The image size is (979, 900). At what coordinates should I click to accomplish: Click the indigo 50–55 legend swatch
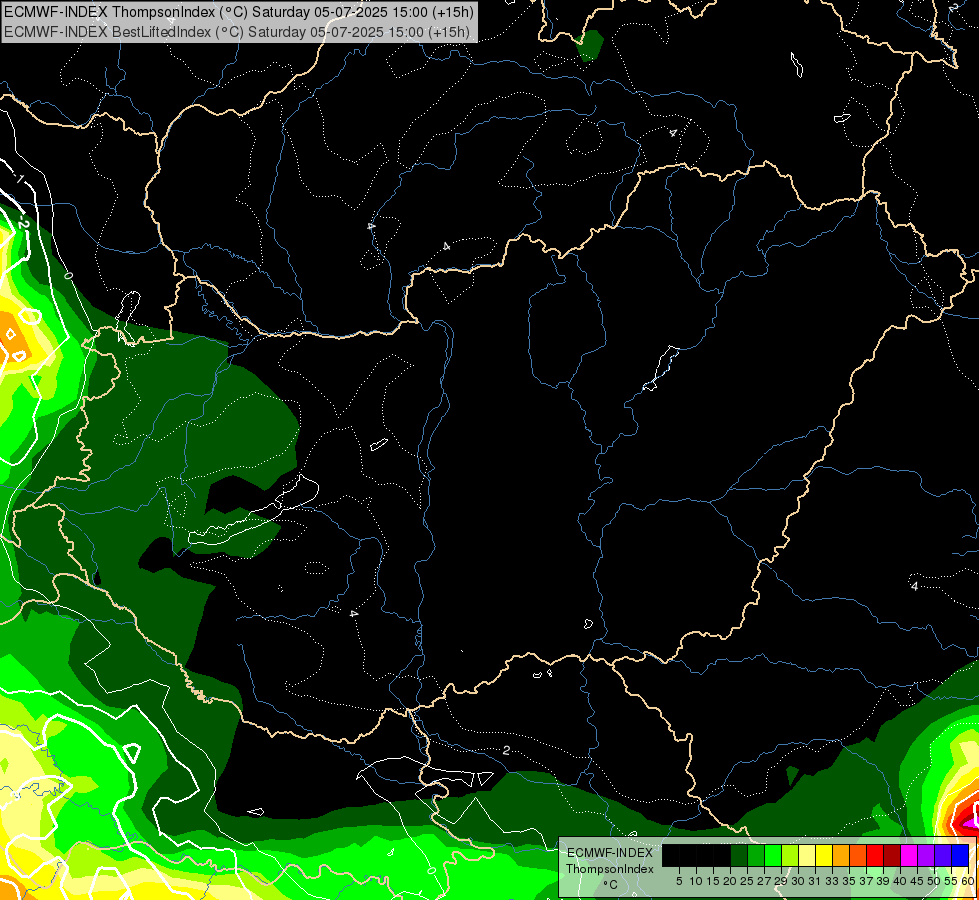(x=943, y=855)
